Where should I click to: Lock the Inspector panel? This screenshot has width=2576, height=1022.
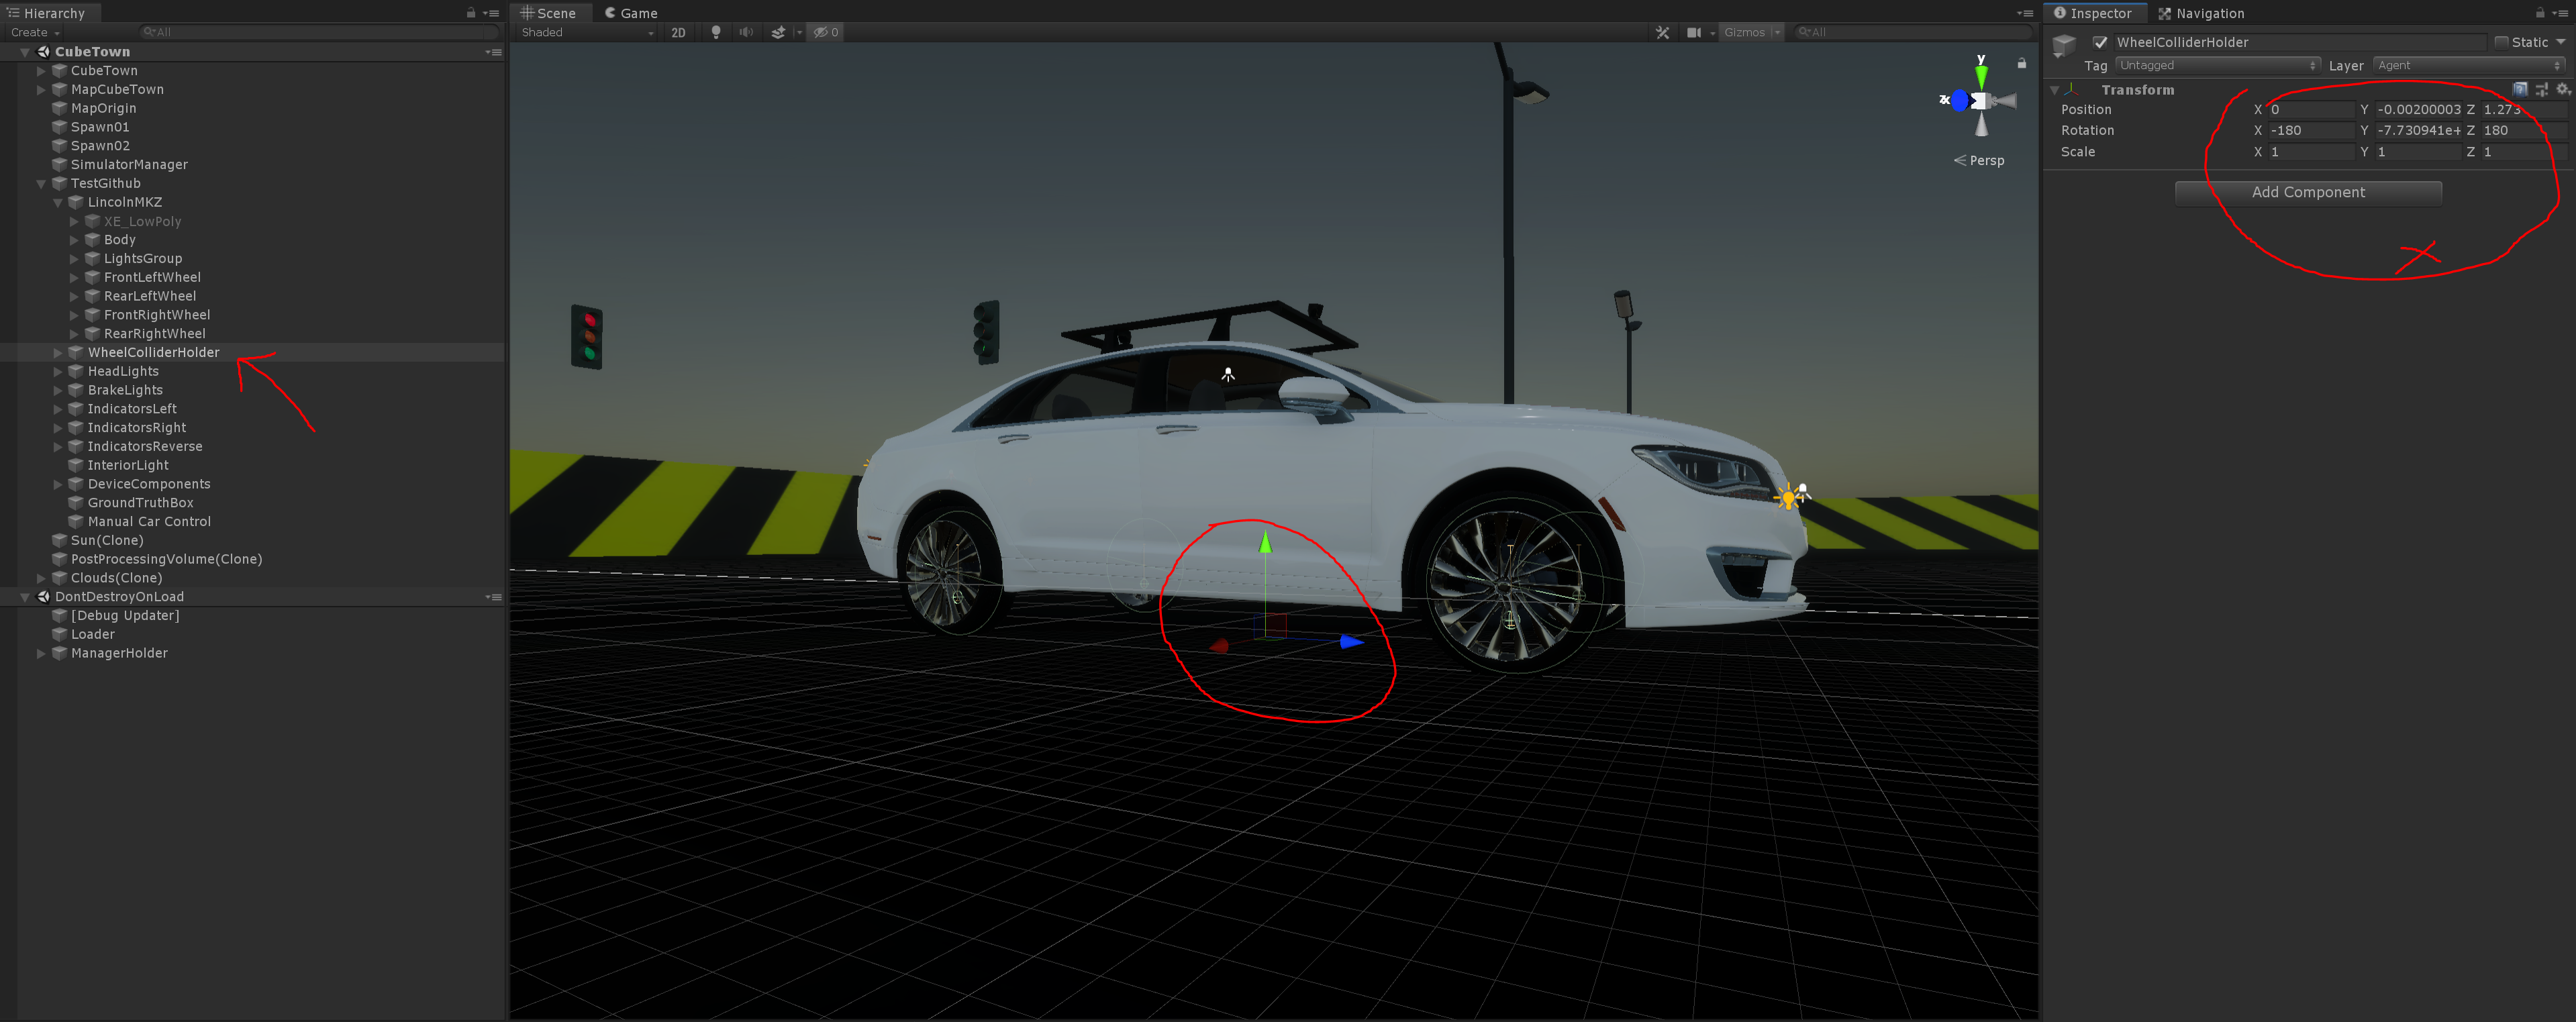[2539, 13]
